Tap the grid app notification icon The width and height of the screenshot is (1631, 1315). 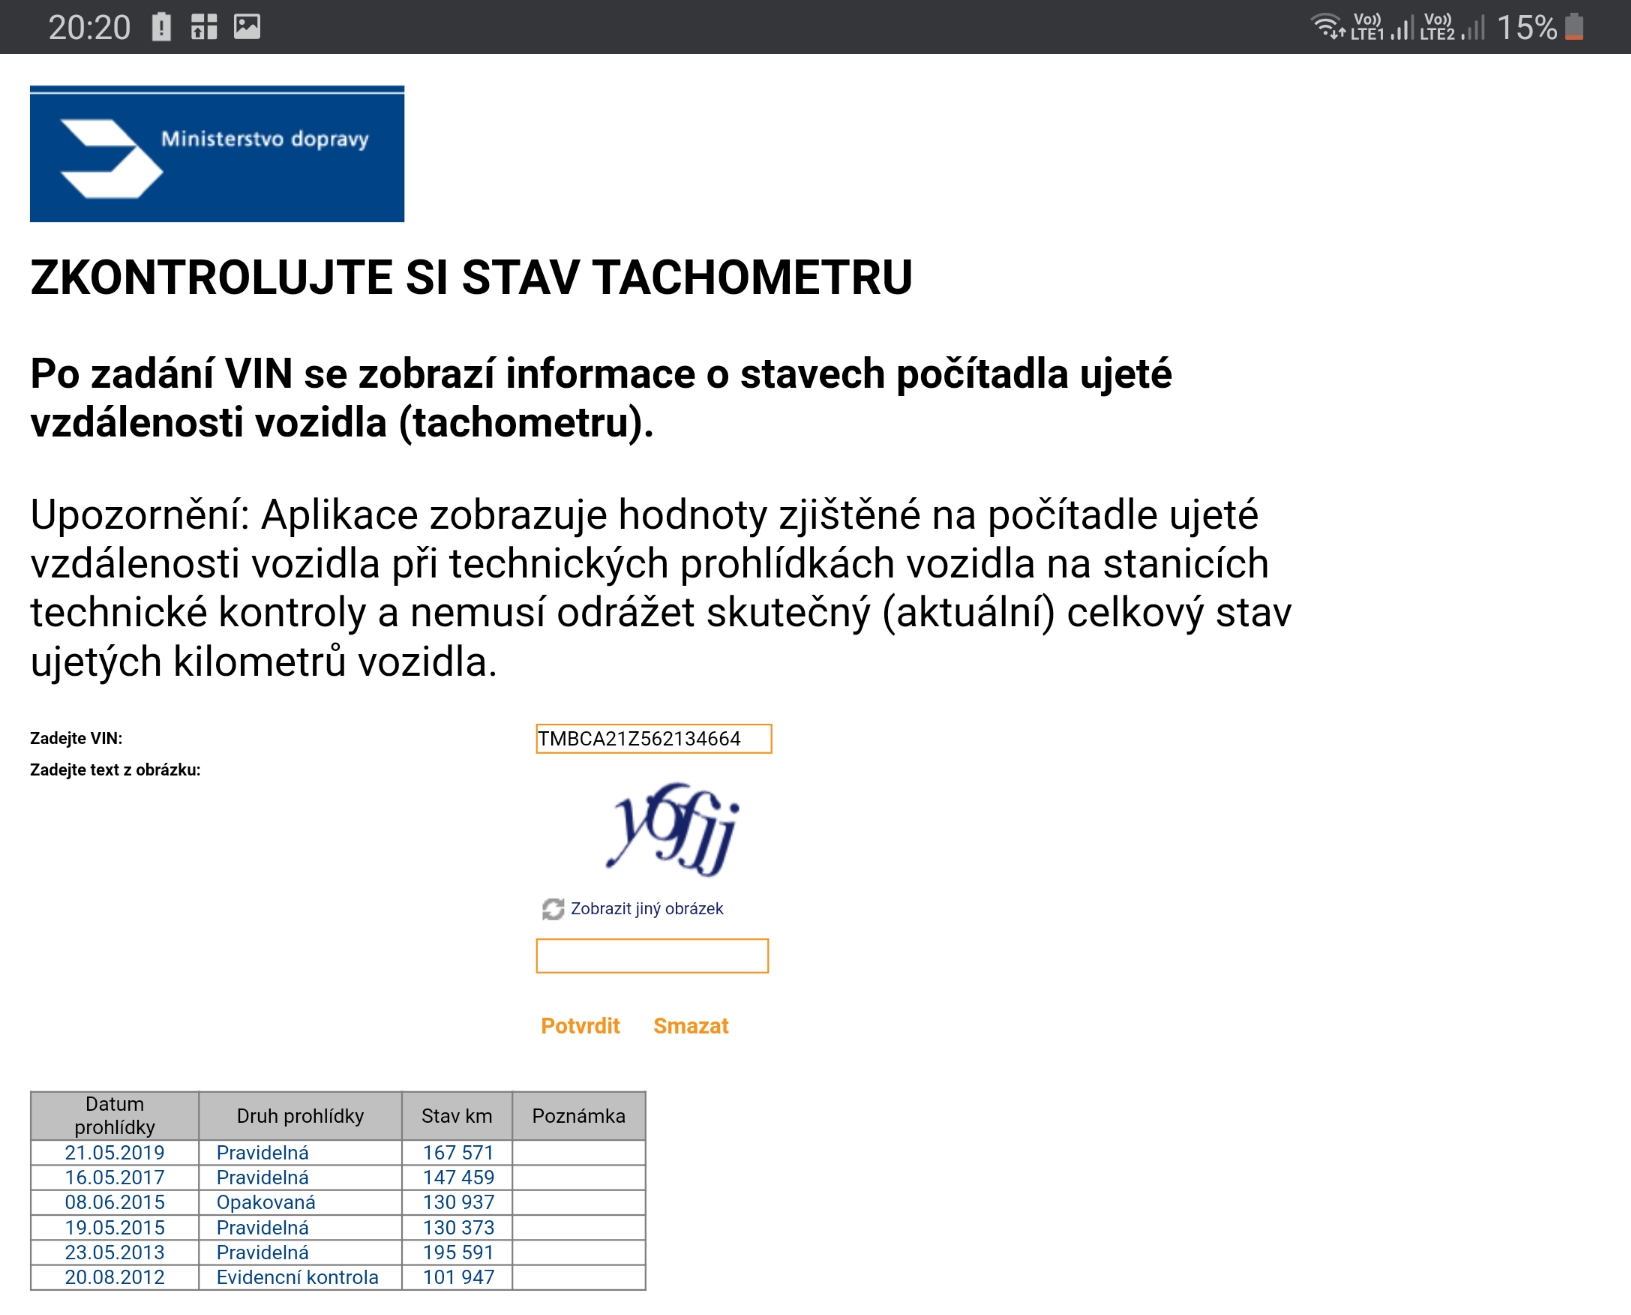204,27
